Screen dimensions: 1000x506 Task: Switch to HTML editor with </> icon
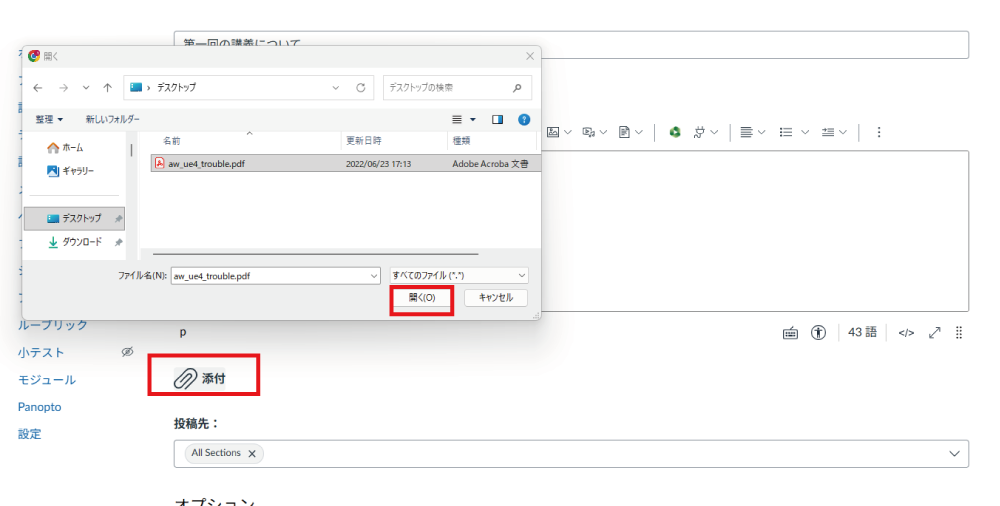pyautogui.click(x=906, y=333)
